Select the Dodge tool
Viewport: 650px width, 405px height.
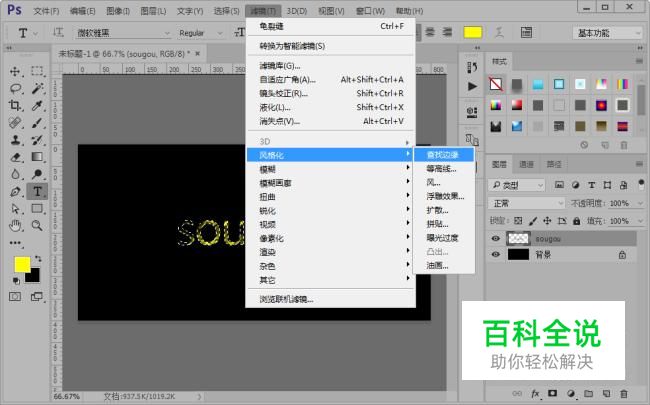click(37, 174)
